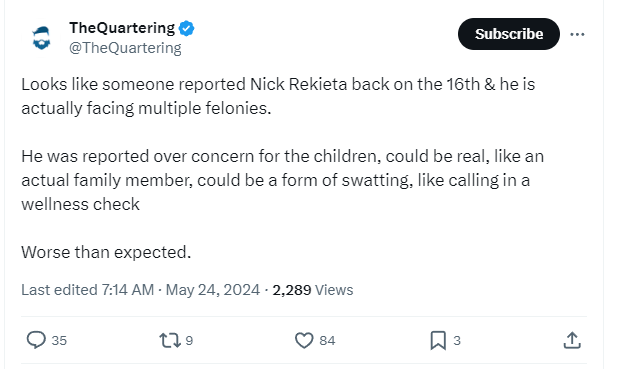The image size is (631, 369).
Task: Subscribe to TheQuartering with the Subscribe button
Action: (509, 34)
